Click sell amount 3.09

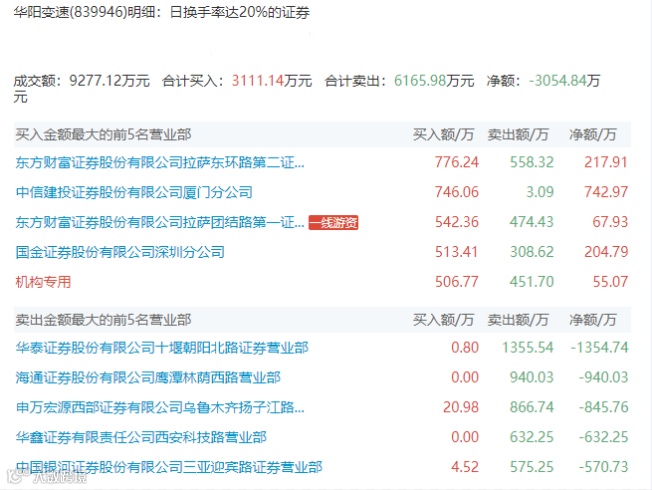click(x=540, y=192)
